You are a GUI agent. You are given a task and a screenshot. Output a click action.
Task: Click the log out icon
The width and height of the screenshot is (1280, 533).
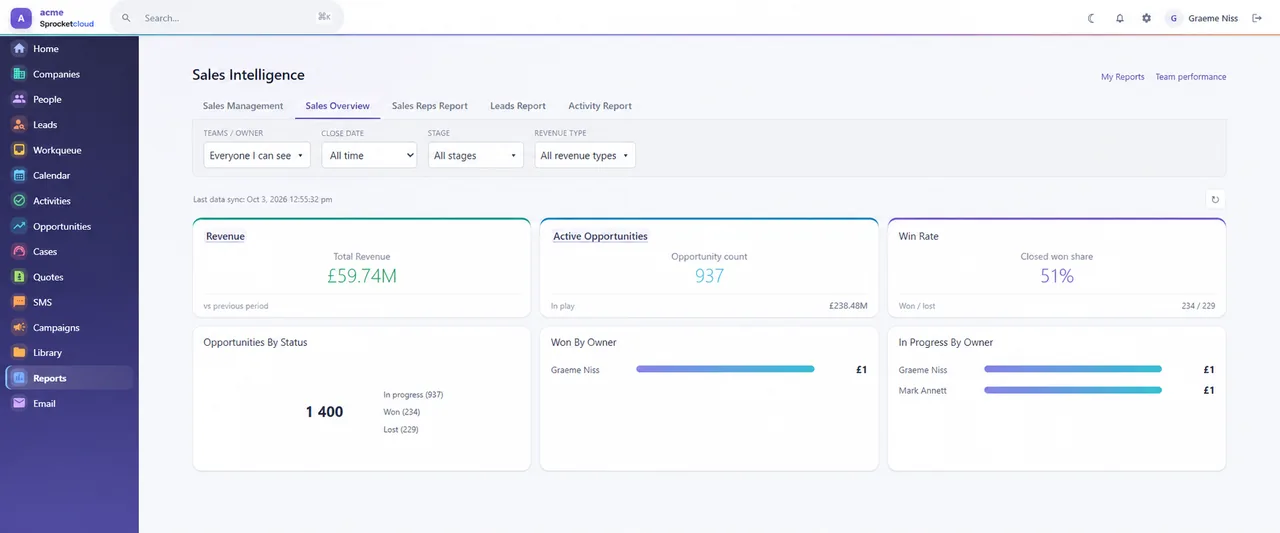(x=1257, y=18)
